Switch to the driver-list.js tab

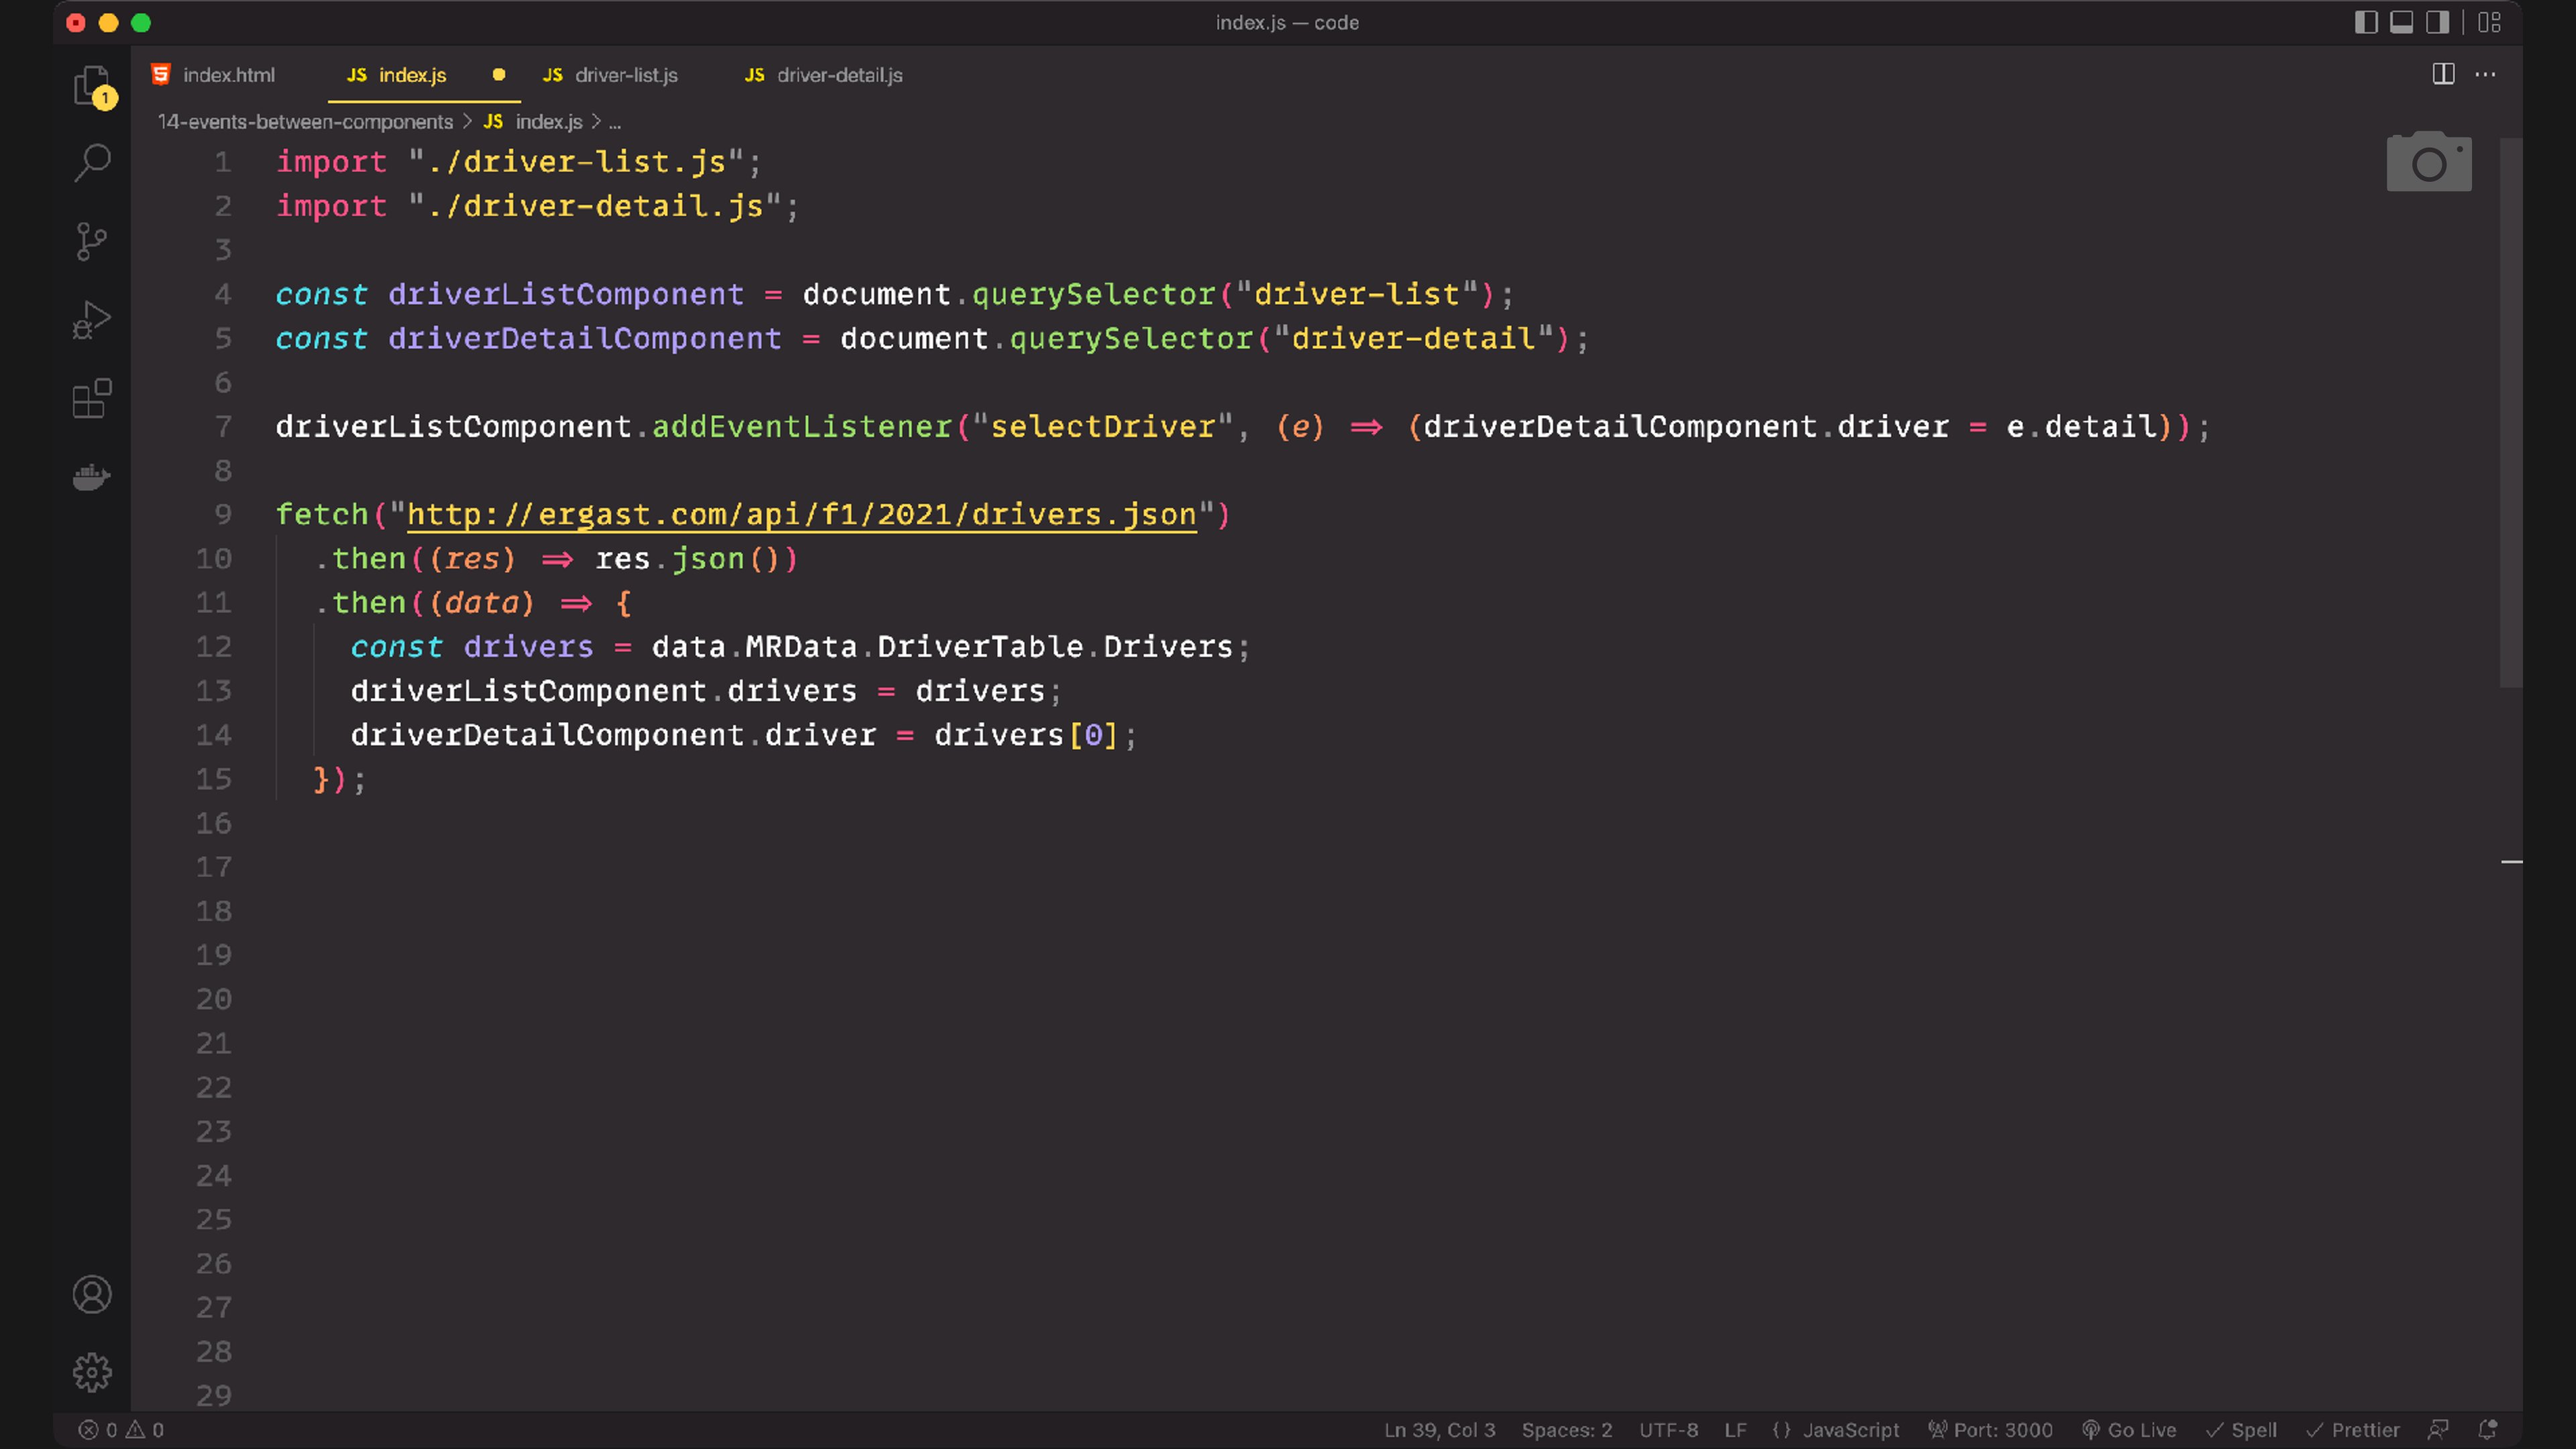[625, 75]
